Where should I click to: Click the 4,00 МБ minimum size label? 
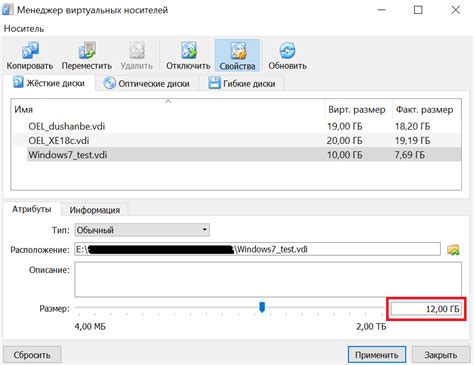point(90,326)
